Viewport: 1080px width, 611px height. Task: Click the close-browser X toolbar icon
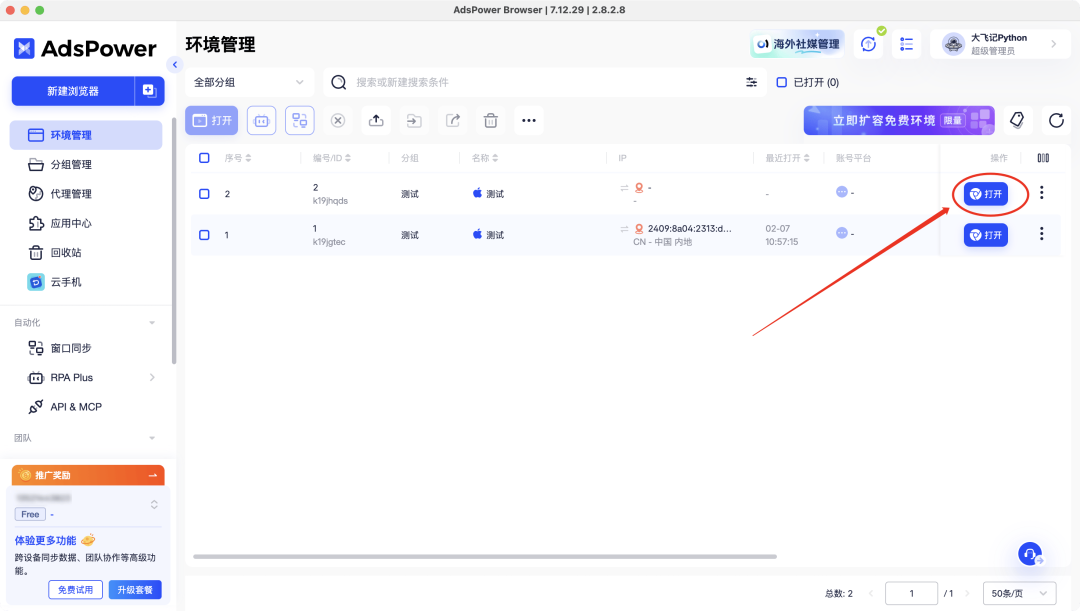point(338,121)
